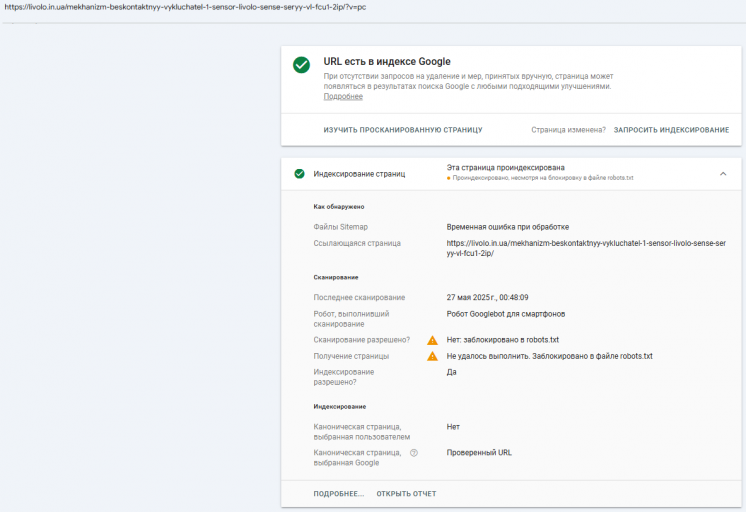Click 'Индексирование страниц' row title
The width and height of the screenshot is (746, 512).
point(359,174)
